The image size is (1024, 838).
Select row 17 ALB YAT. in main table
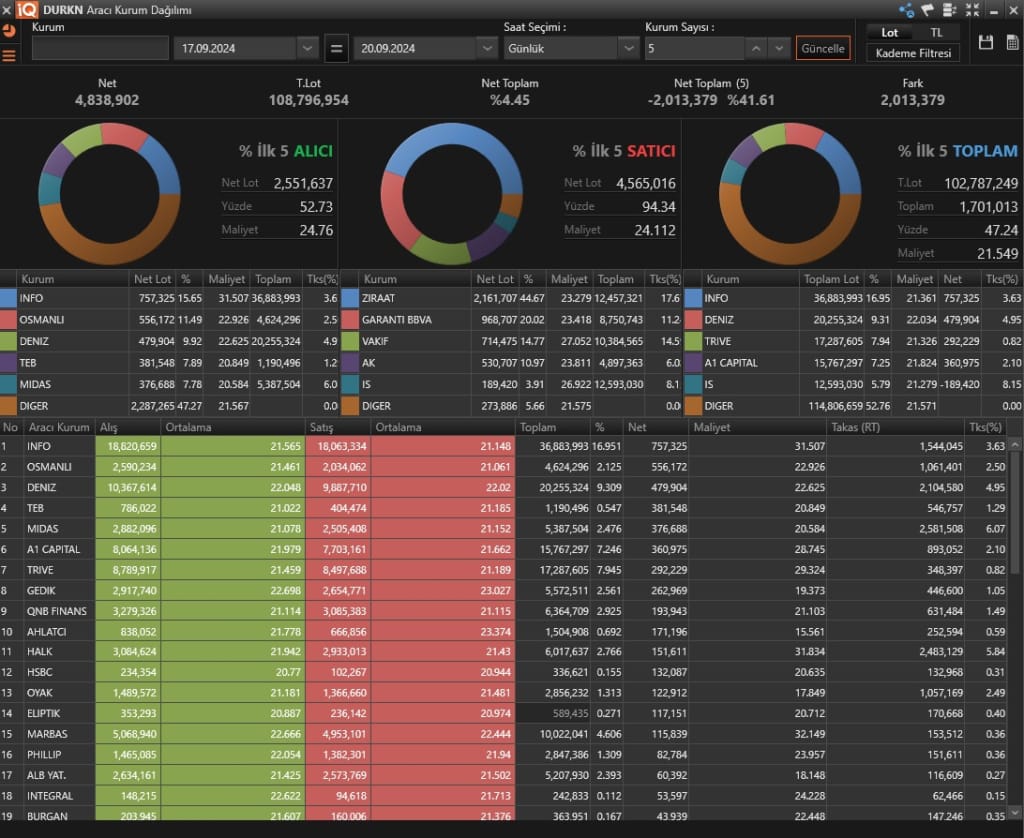504,775
